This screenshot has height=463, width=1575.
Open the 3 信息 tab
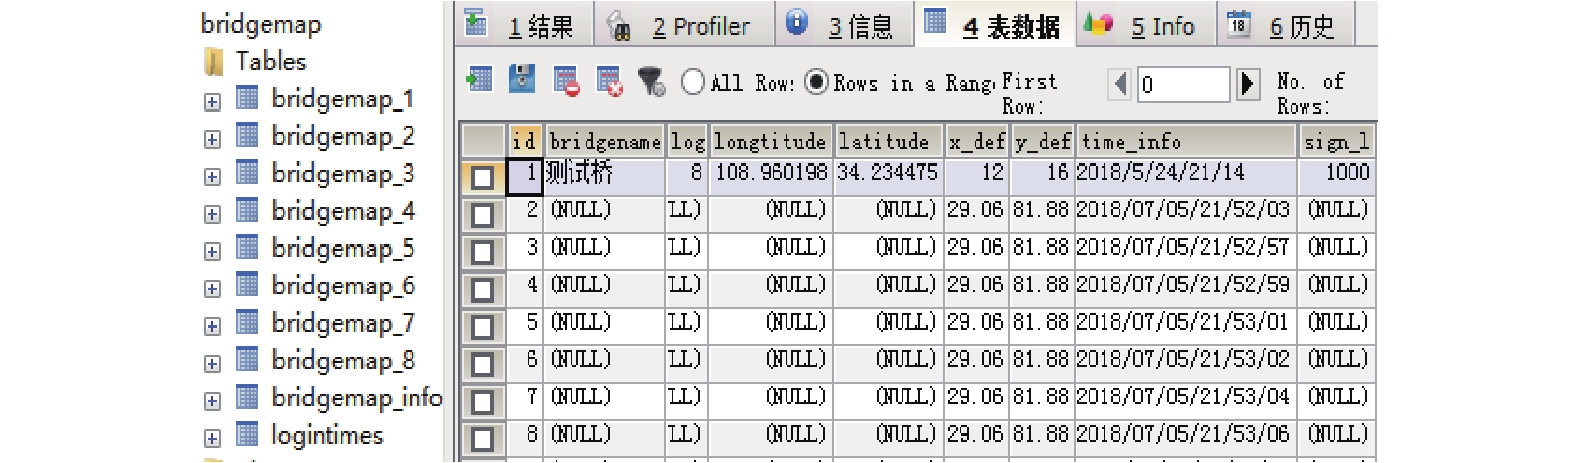coord(844,25)
